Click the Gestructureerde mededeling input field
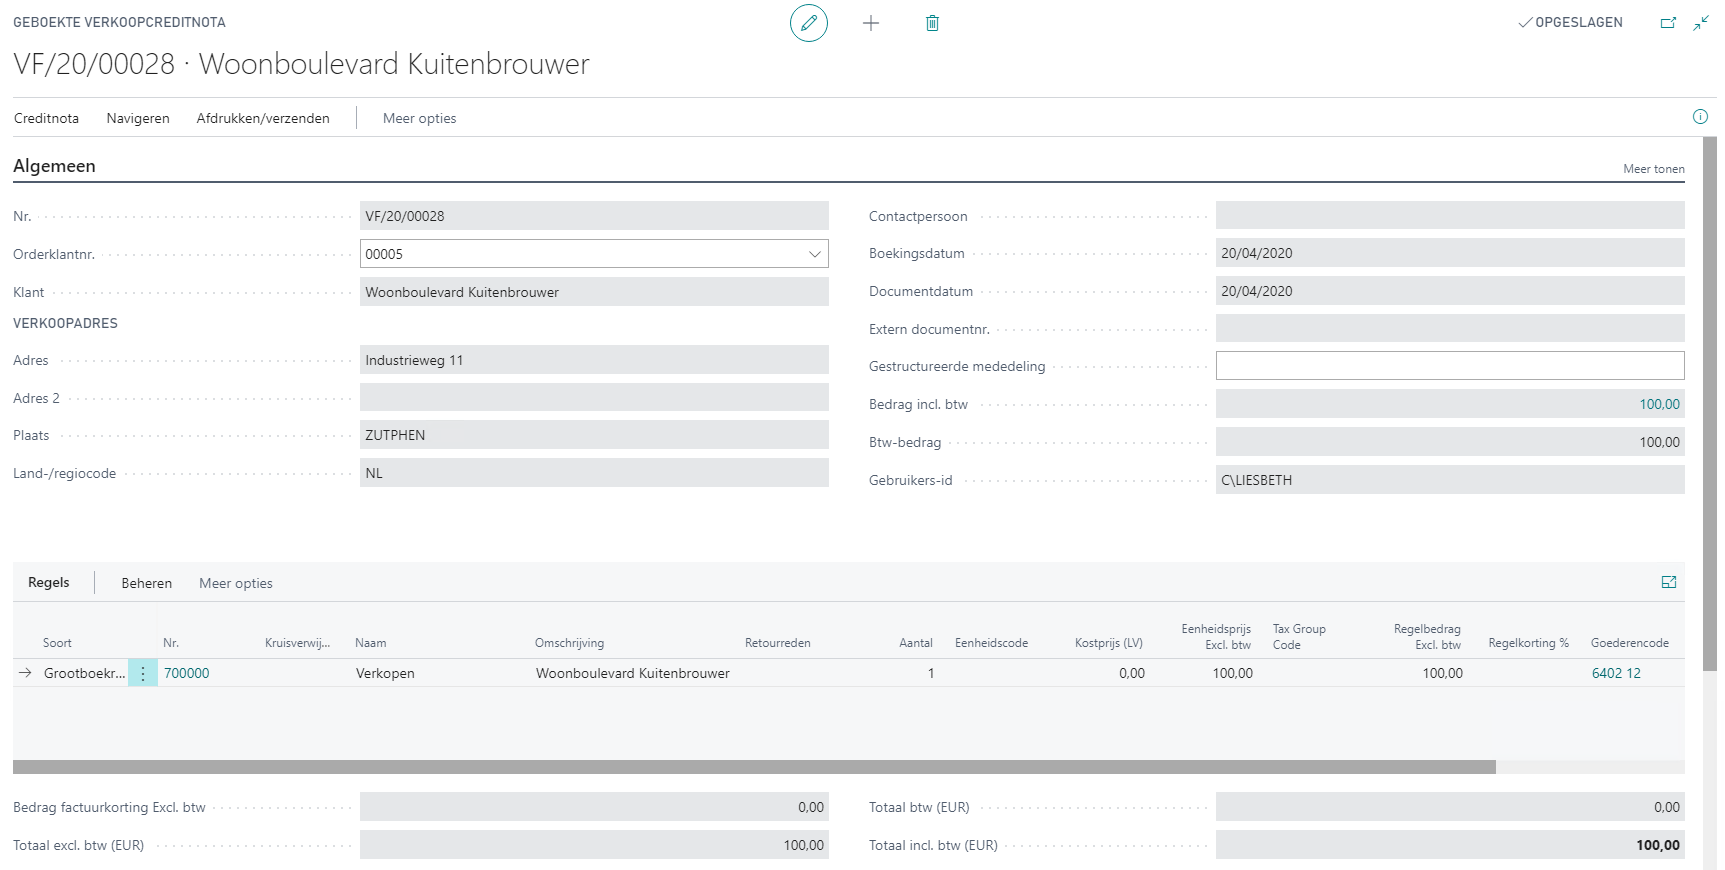This screenshot has width=1725, height=870. [1449, 366]
